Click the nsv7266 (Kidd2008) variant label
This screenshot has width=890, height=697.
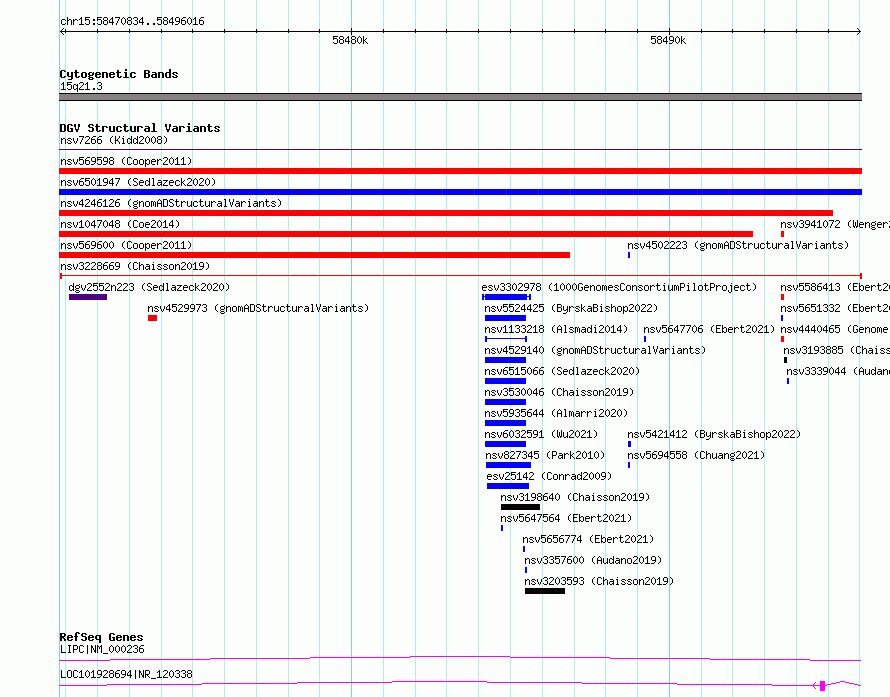[x=114, y=140]
